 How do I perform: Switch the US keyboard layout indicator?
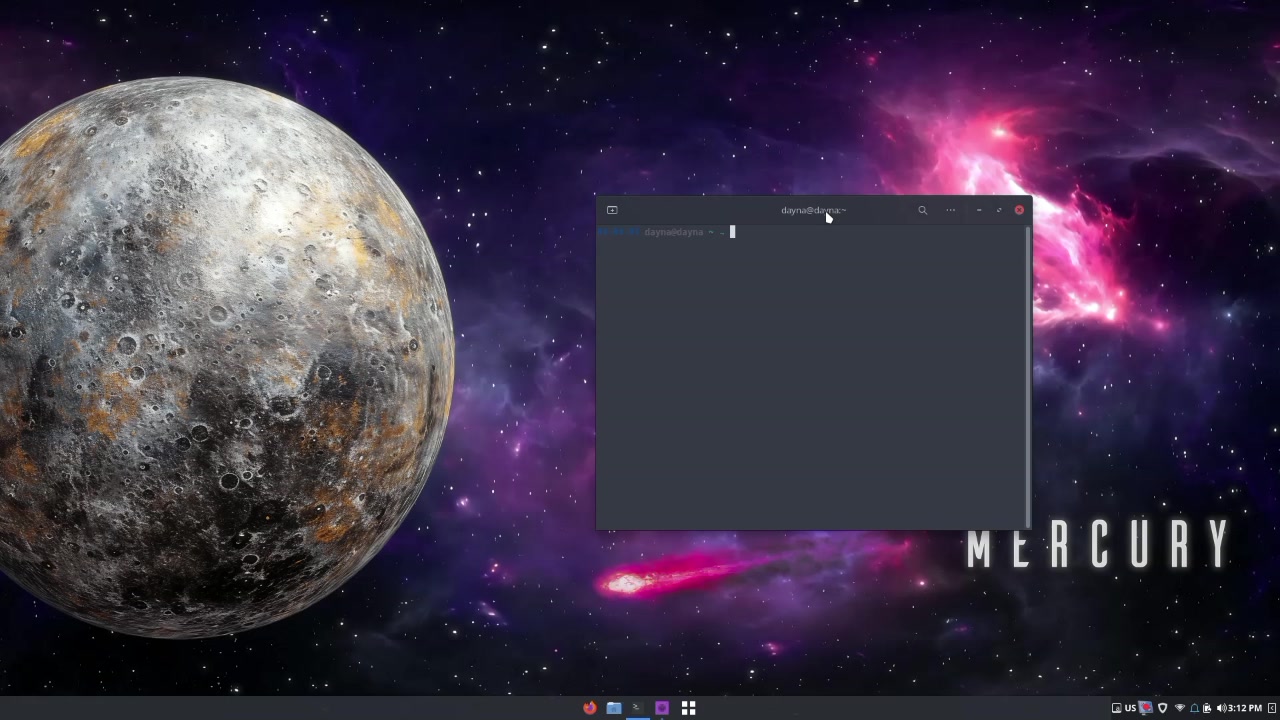(1130, 708)
